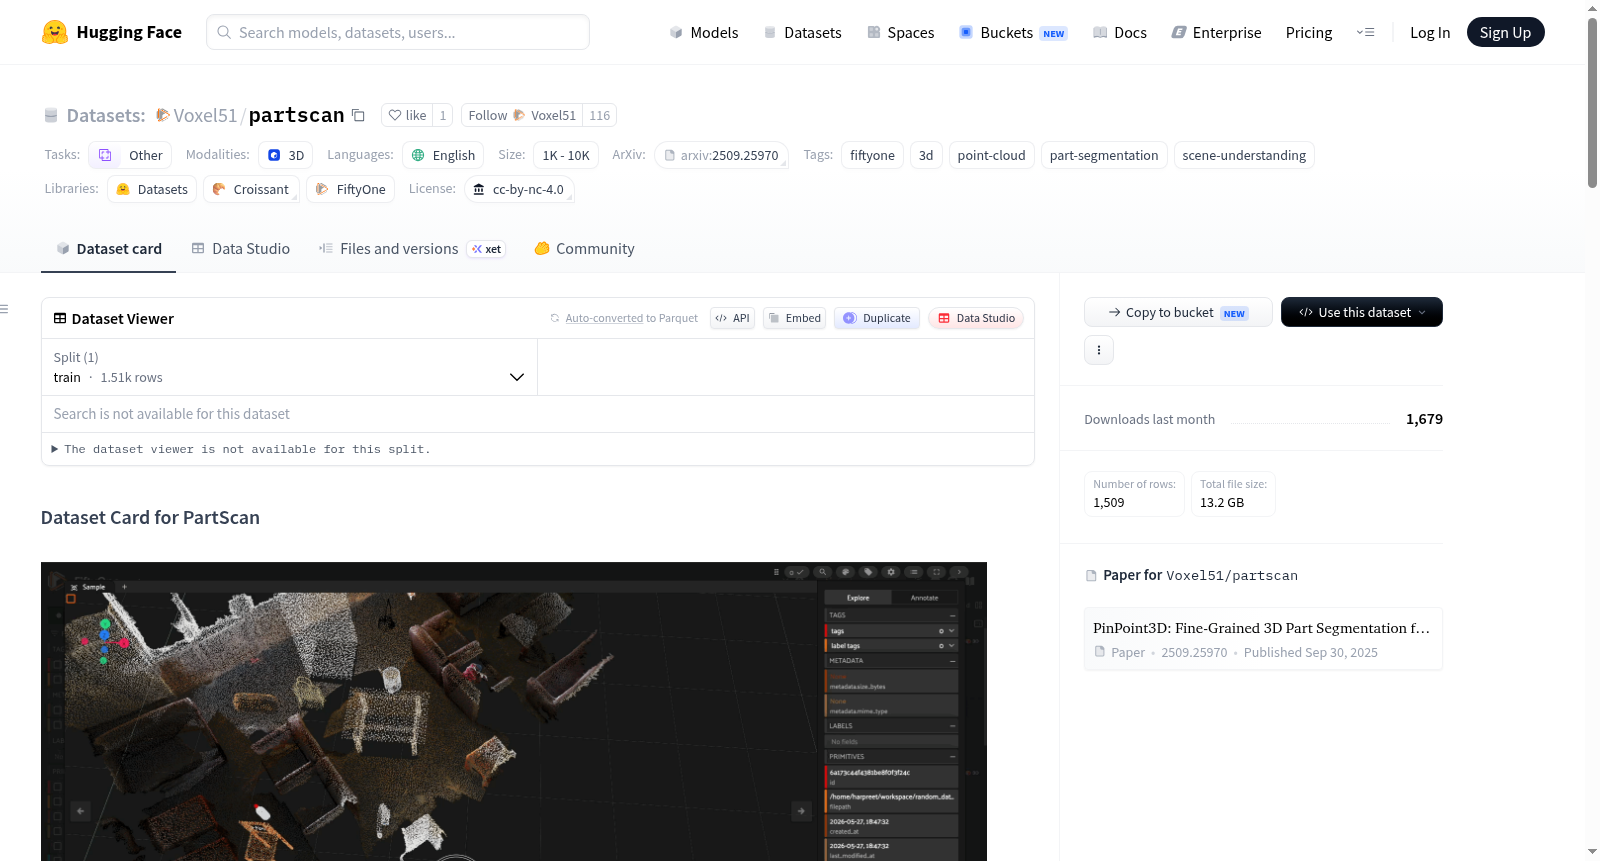
Task: Follow the Voxel51 organization
Action: 521,115
